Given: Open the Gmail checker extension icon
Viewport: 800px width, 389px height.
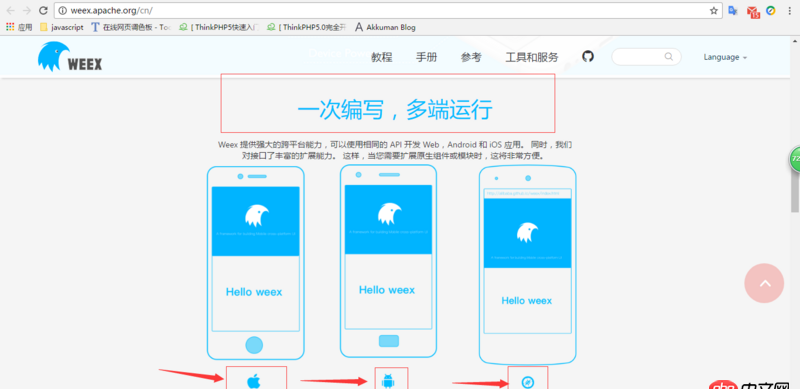Looking at the screenshot, I should (x=753, y=11).
